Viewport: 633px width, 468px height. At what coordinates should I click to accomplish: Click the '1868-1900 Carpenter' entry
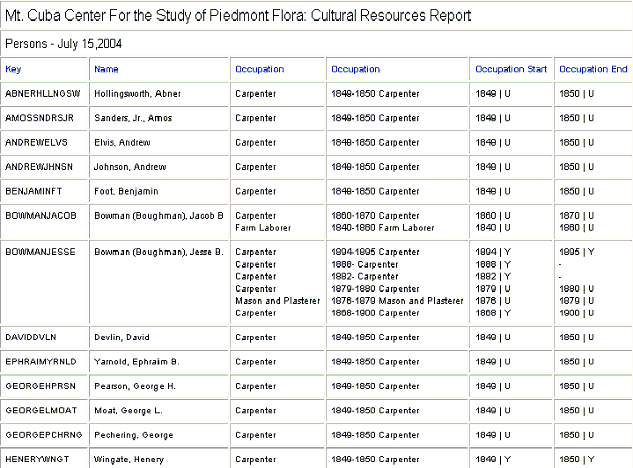[375, 313]
